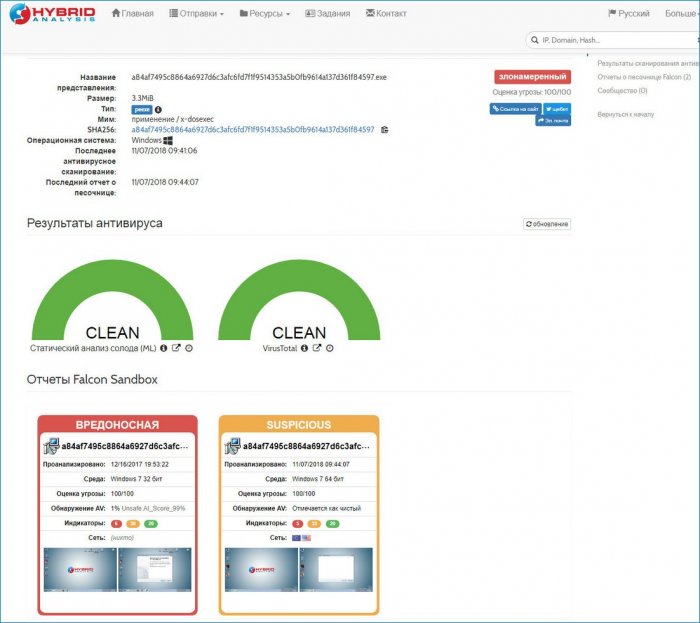The width and height of the screenshot is (700, 623).
Task: Type in the IP, Domain, Hash search field
Action: click(610, 40)
